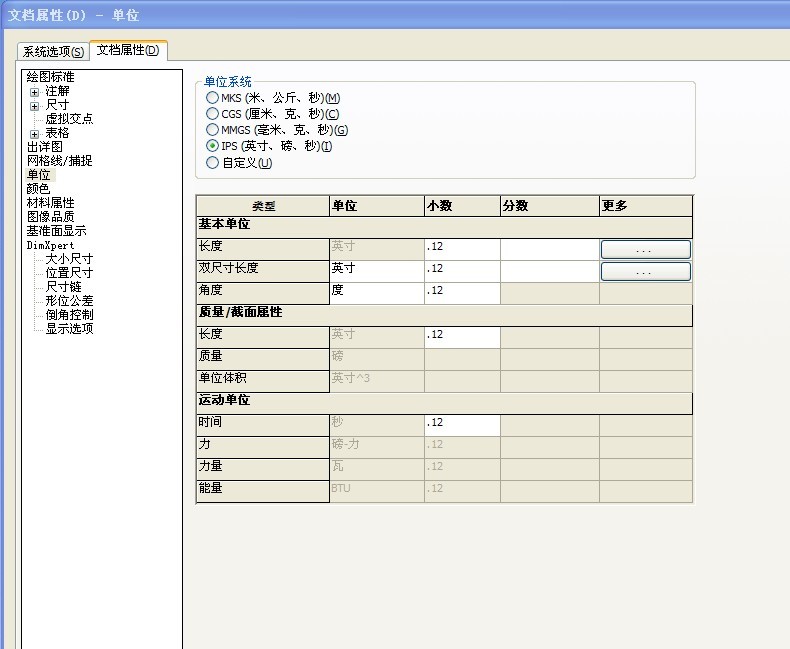Click the decimal cell for 双尺寸长度
Screen dimensions: 790x649
pos(463,272)
